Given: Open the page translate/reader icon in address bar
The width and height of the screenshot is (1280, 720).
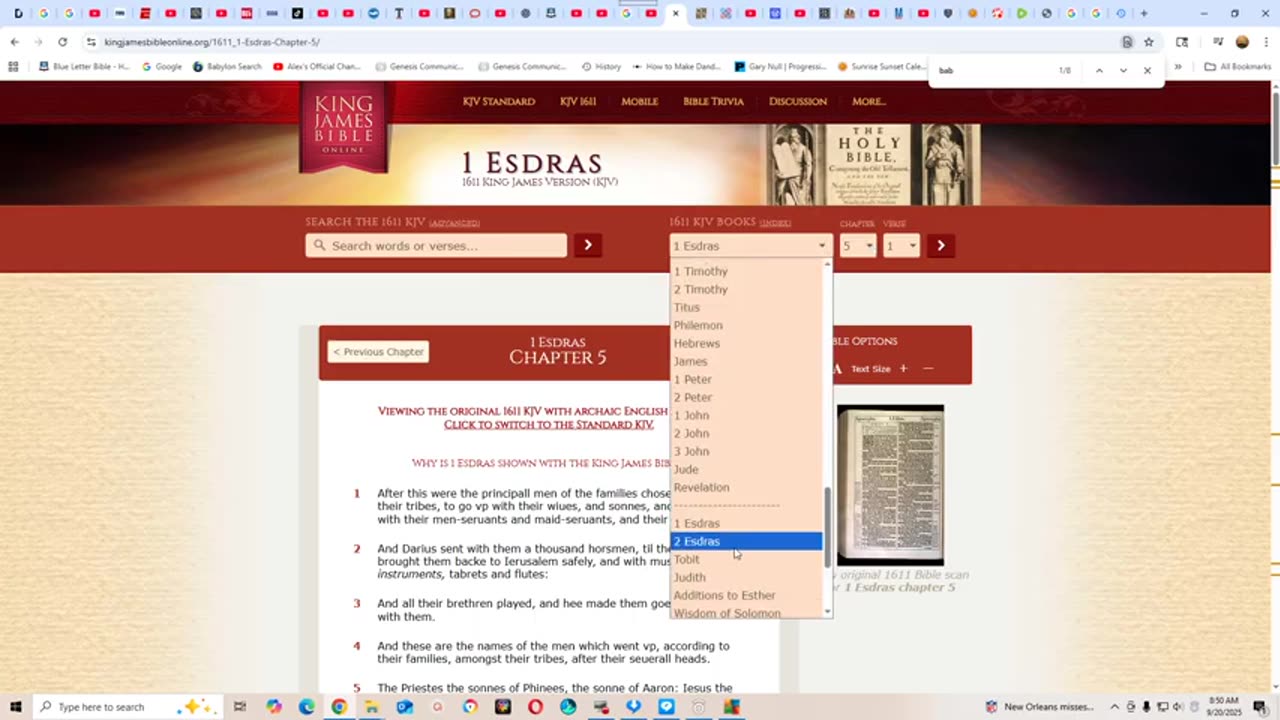Looking at the screenshot, I should click(1127, 42).
